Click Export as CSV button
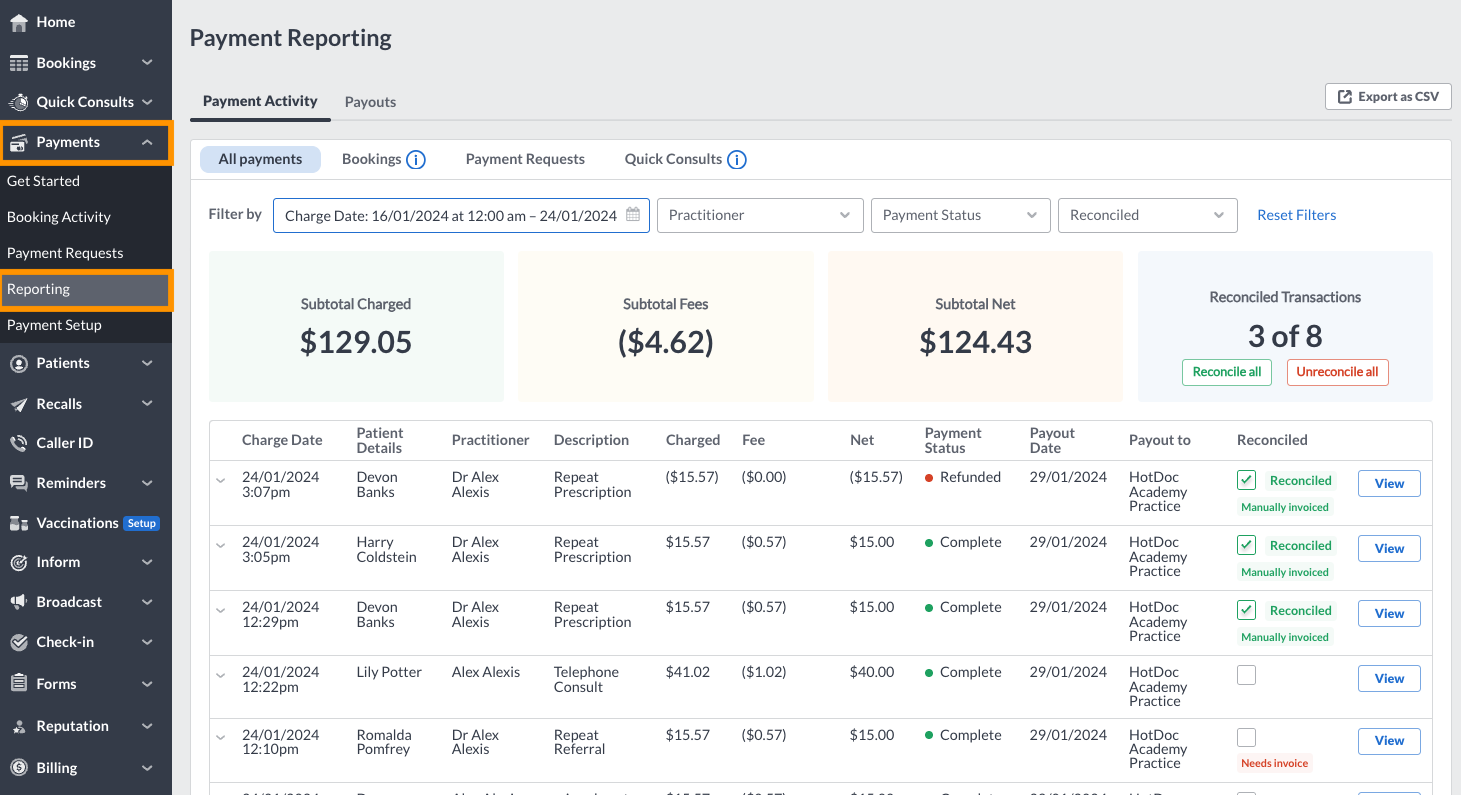This screenshot has height=795, width=1461. point(1388,97)
